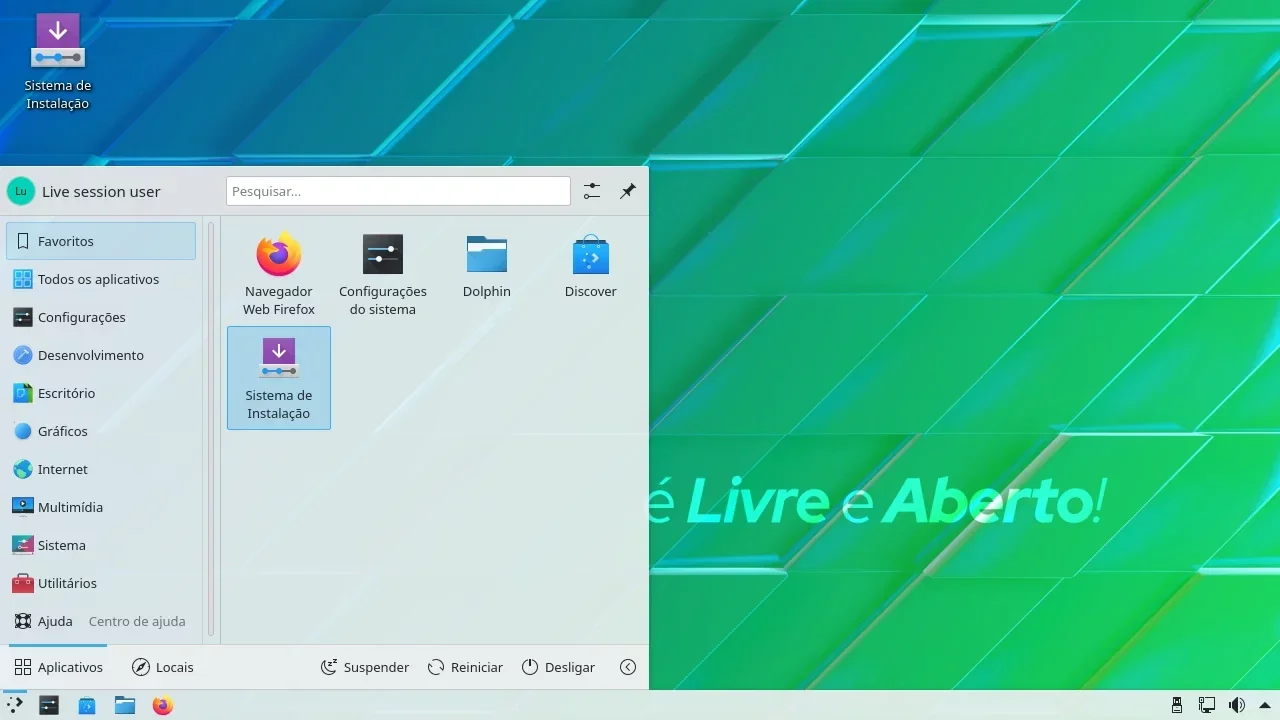Open the Escritório category
Screen dimensions: 1280x720
(x=101, y=393)
